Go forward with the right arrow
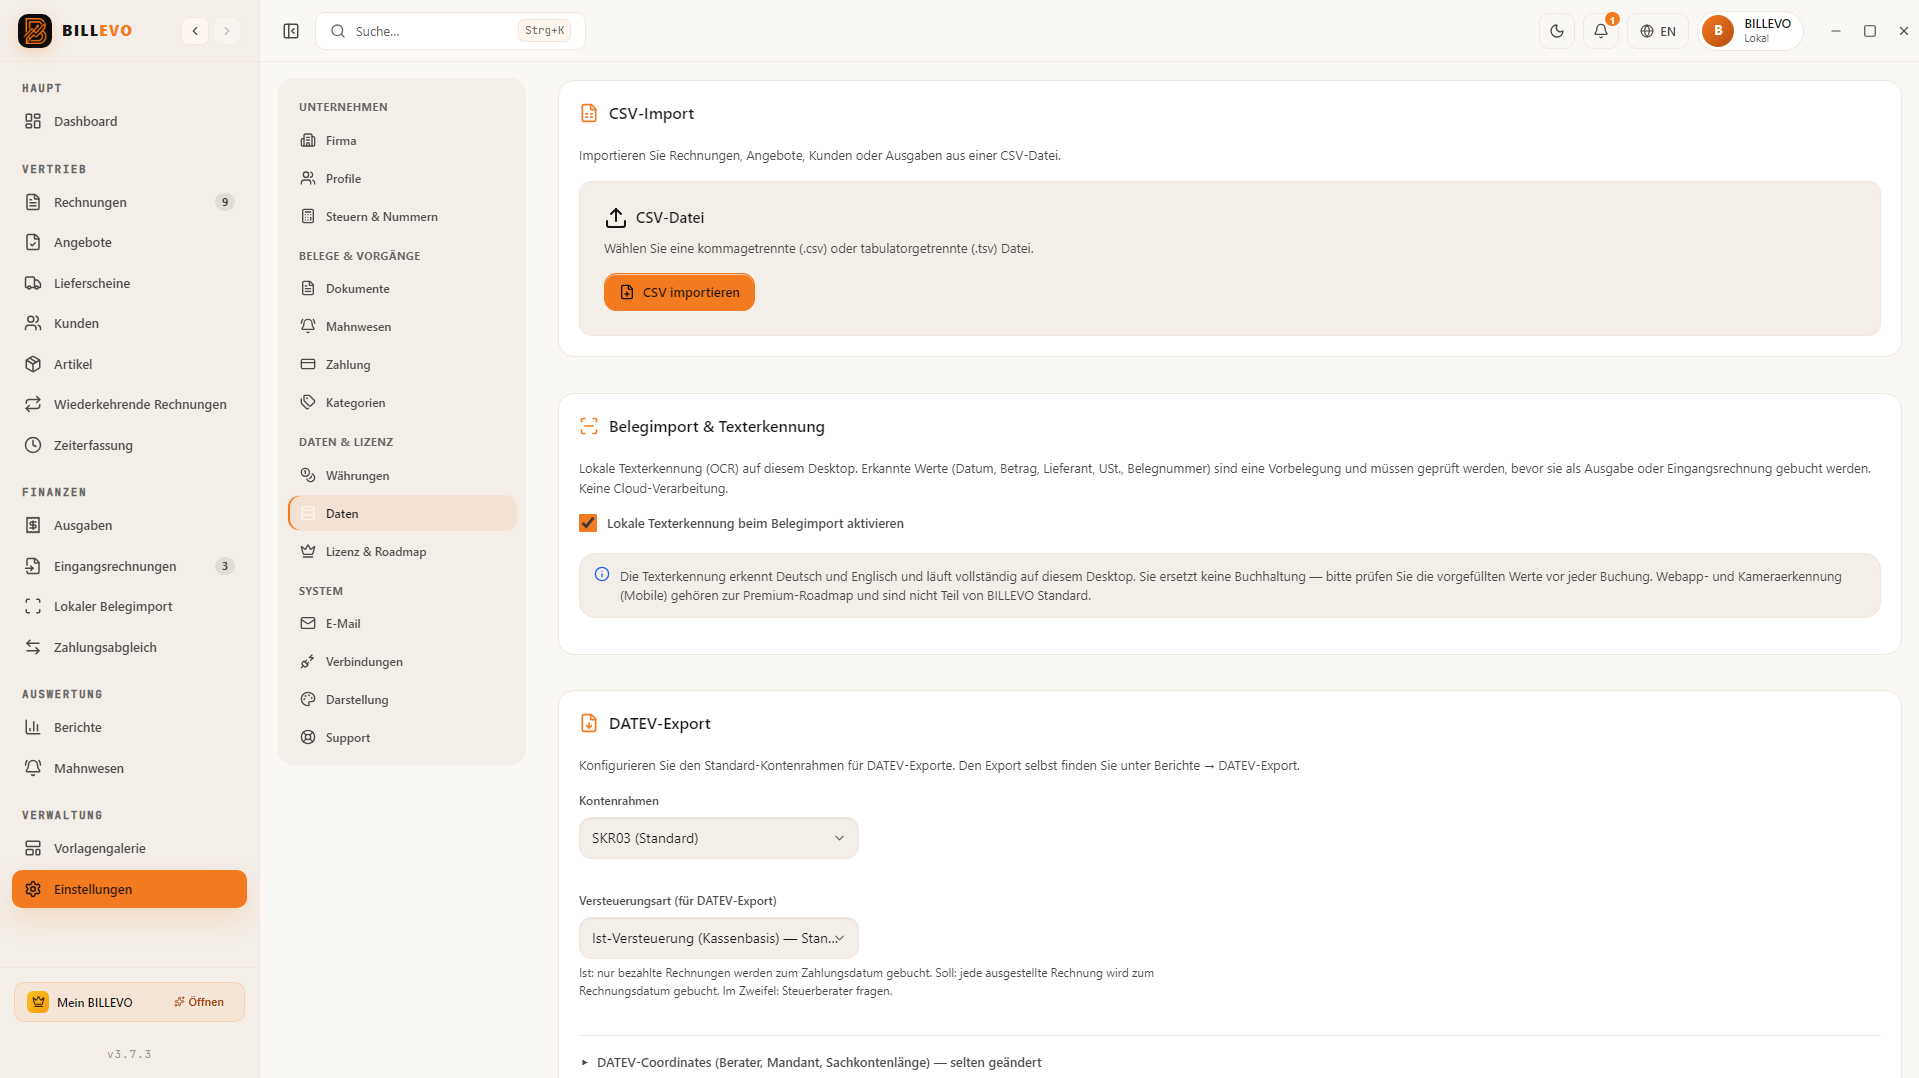Image resolution: width=1919 pixels, height=1078 pixels. point(227,31)
